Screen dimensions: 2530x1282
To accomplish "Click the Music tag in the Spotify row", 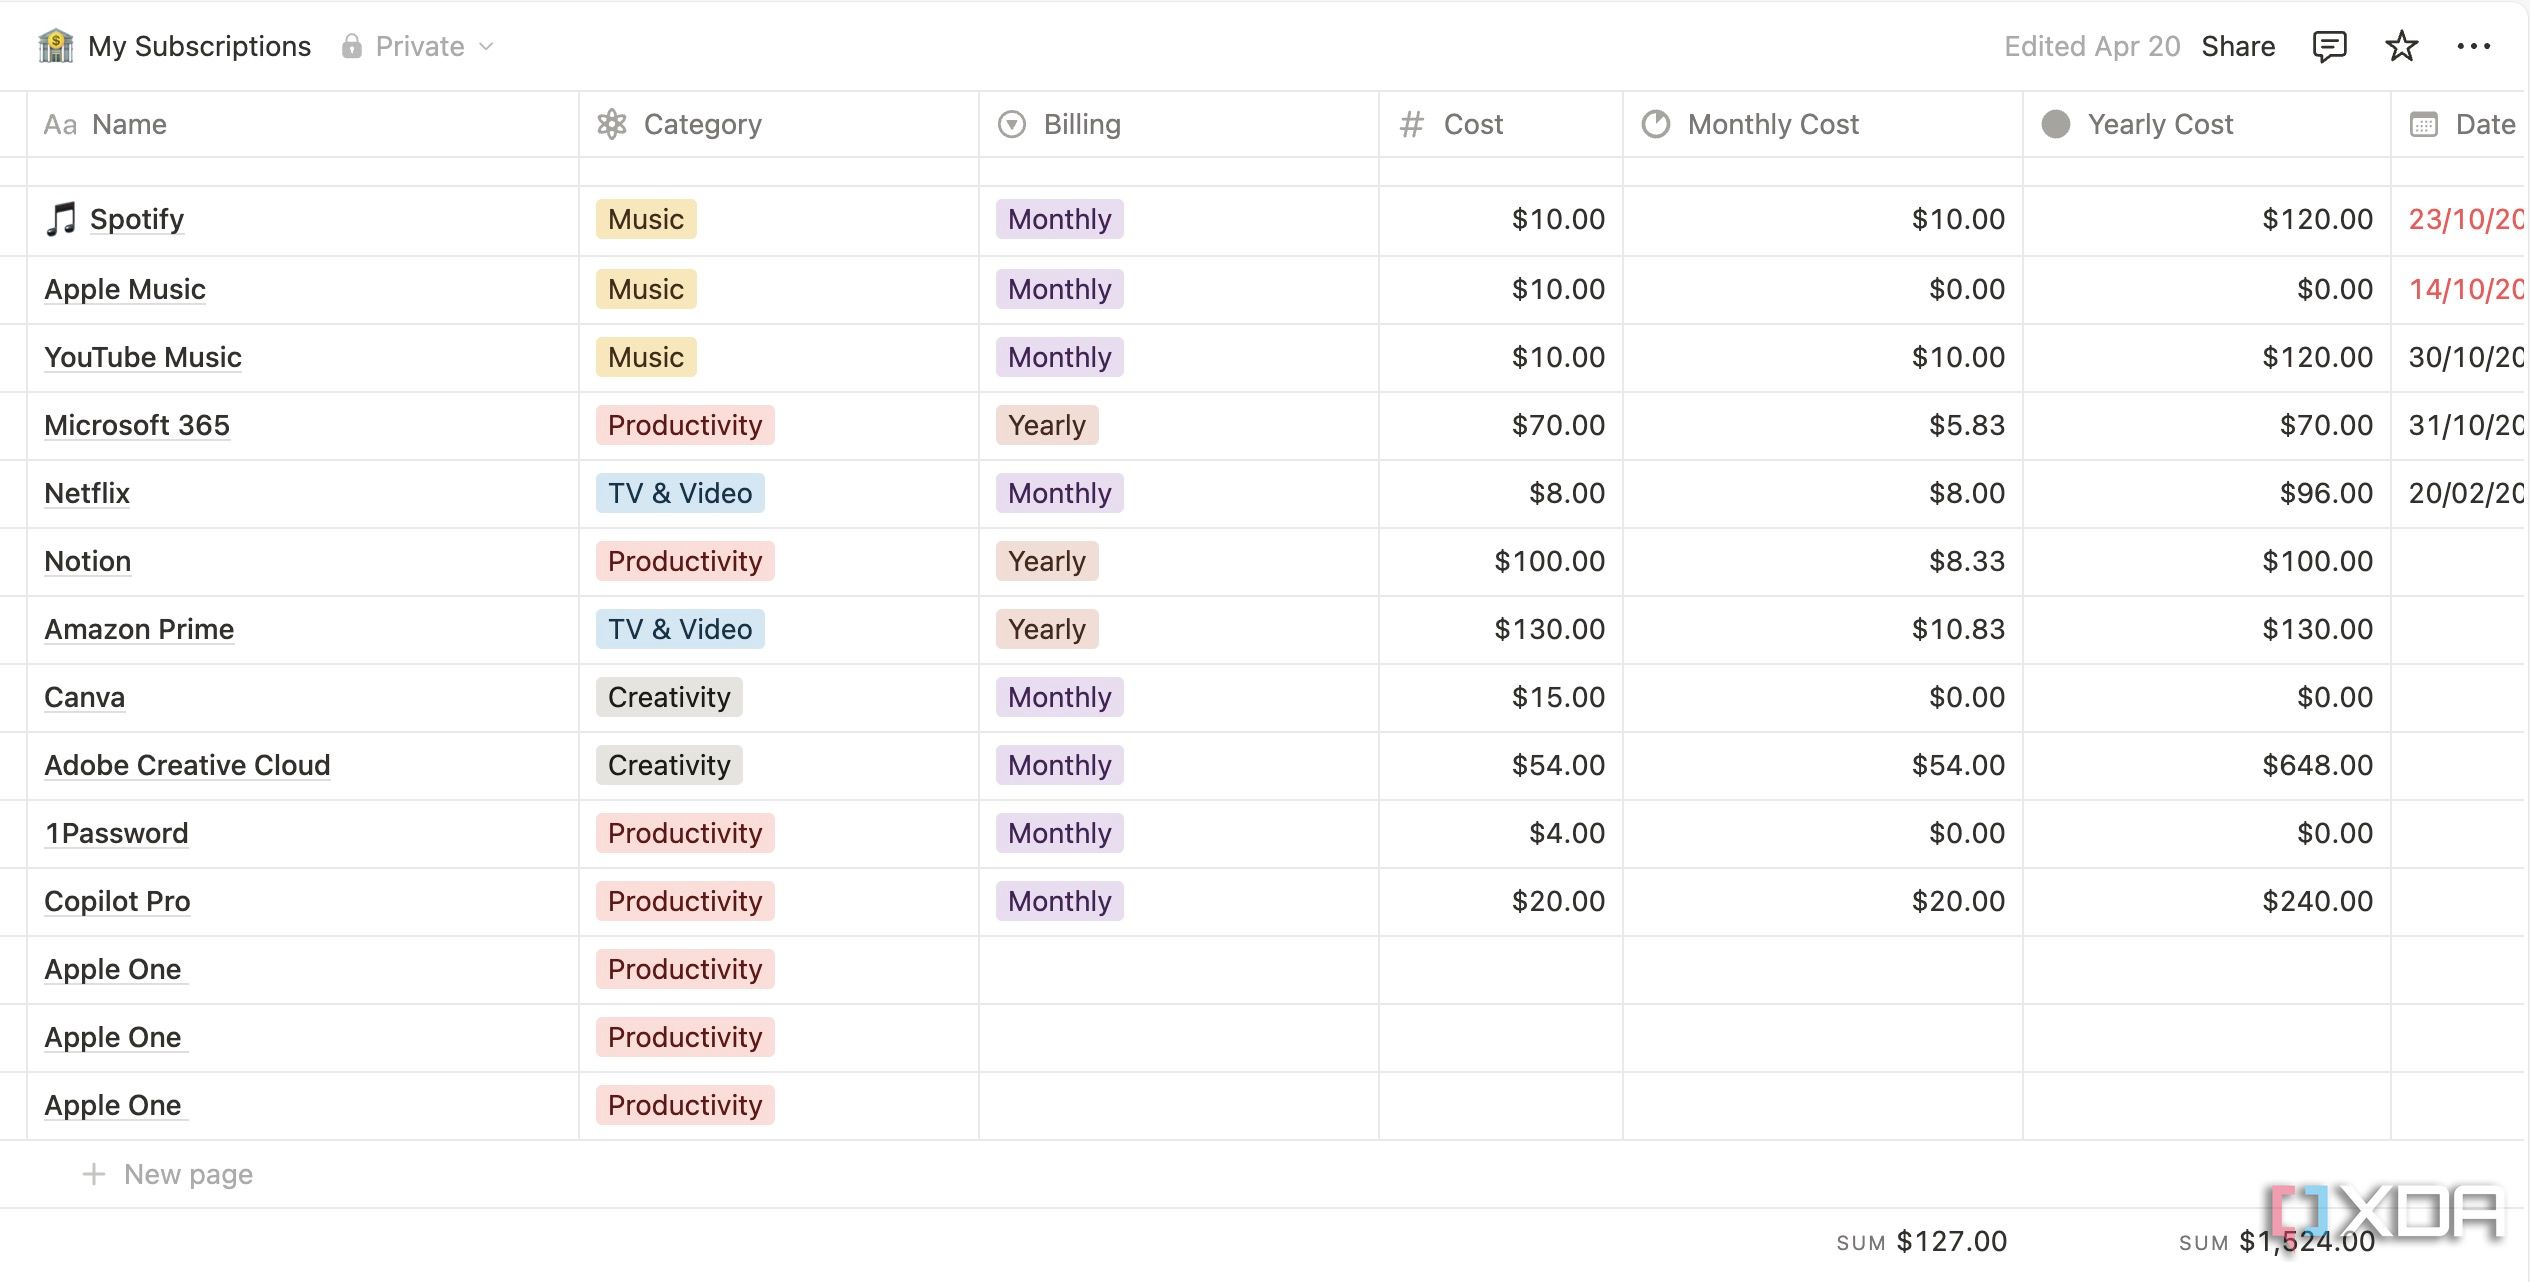I will [x=646, y=219].
